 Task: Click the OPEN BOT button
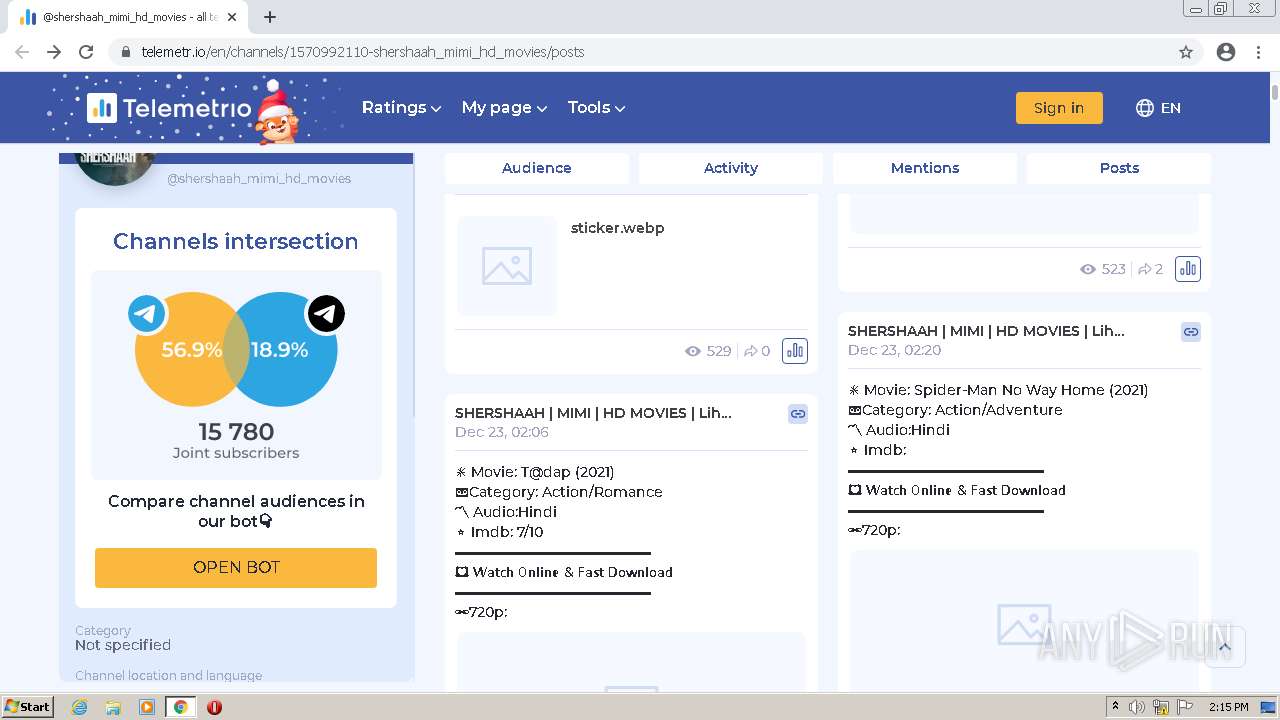click(236, 568)
